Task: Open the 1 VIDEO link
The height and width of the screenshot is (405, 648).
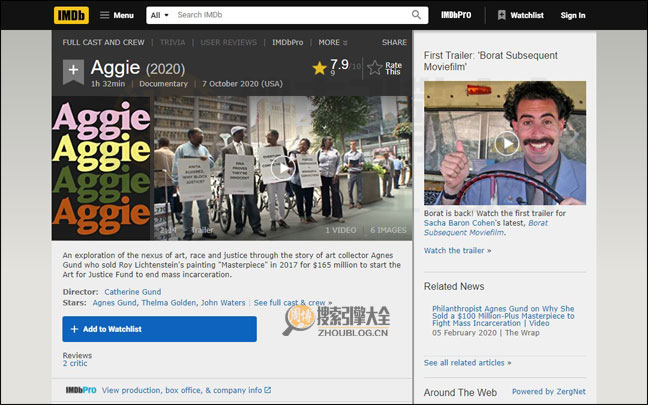Action: pyautogui.click(x=341, y=230)
